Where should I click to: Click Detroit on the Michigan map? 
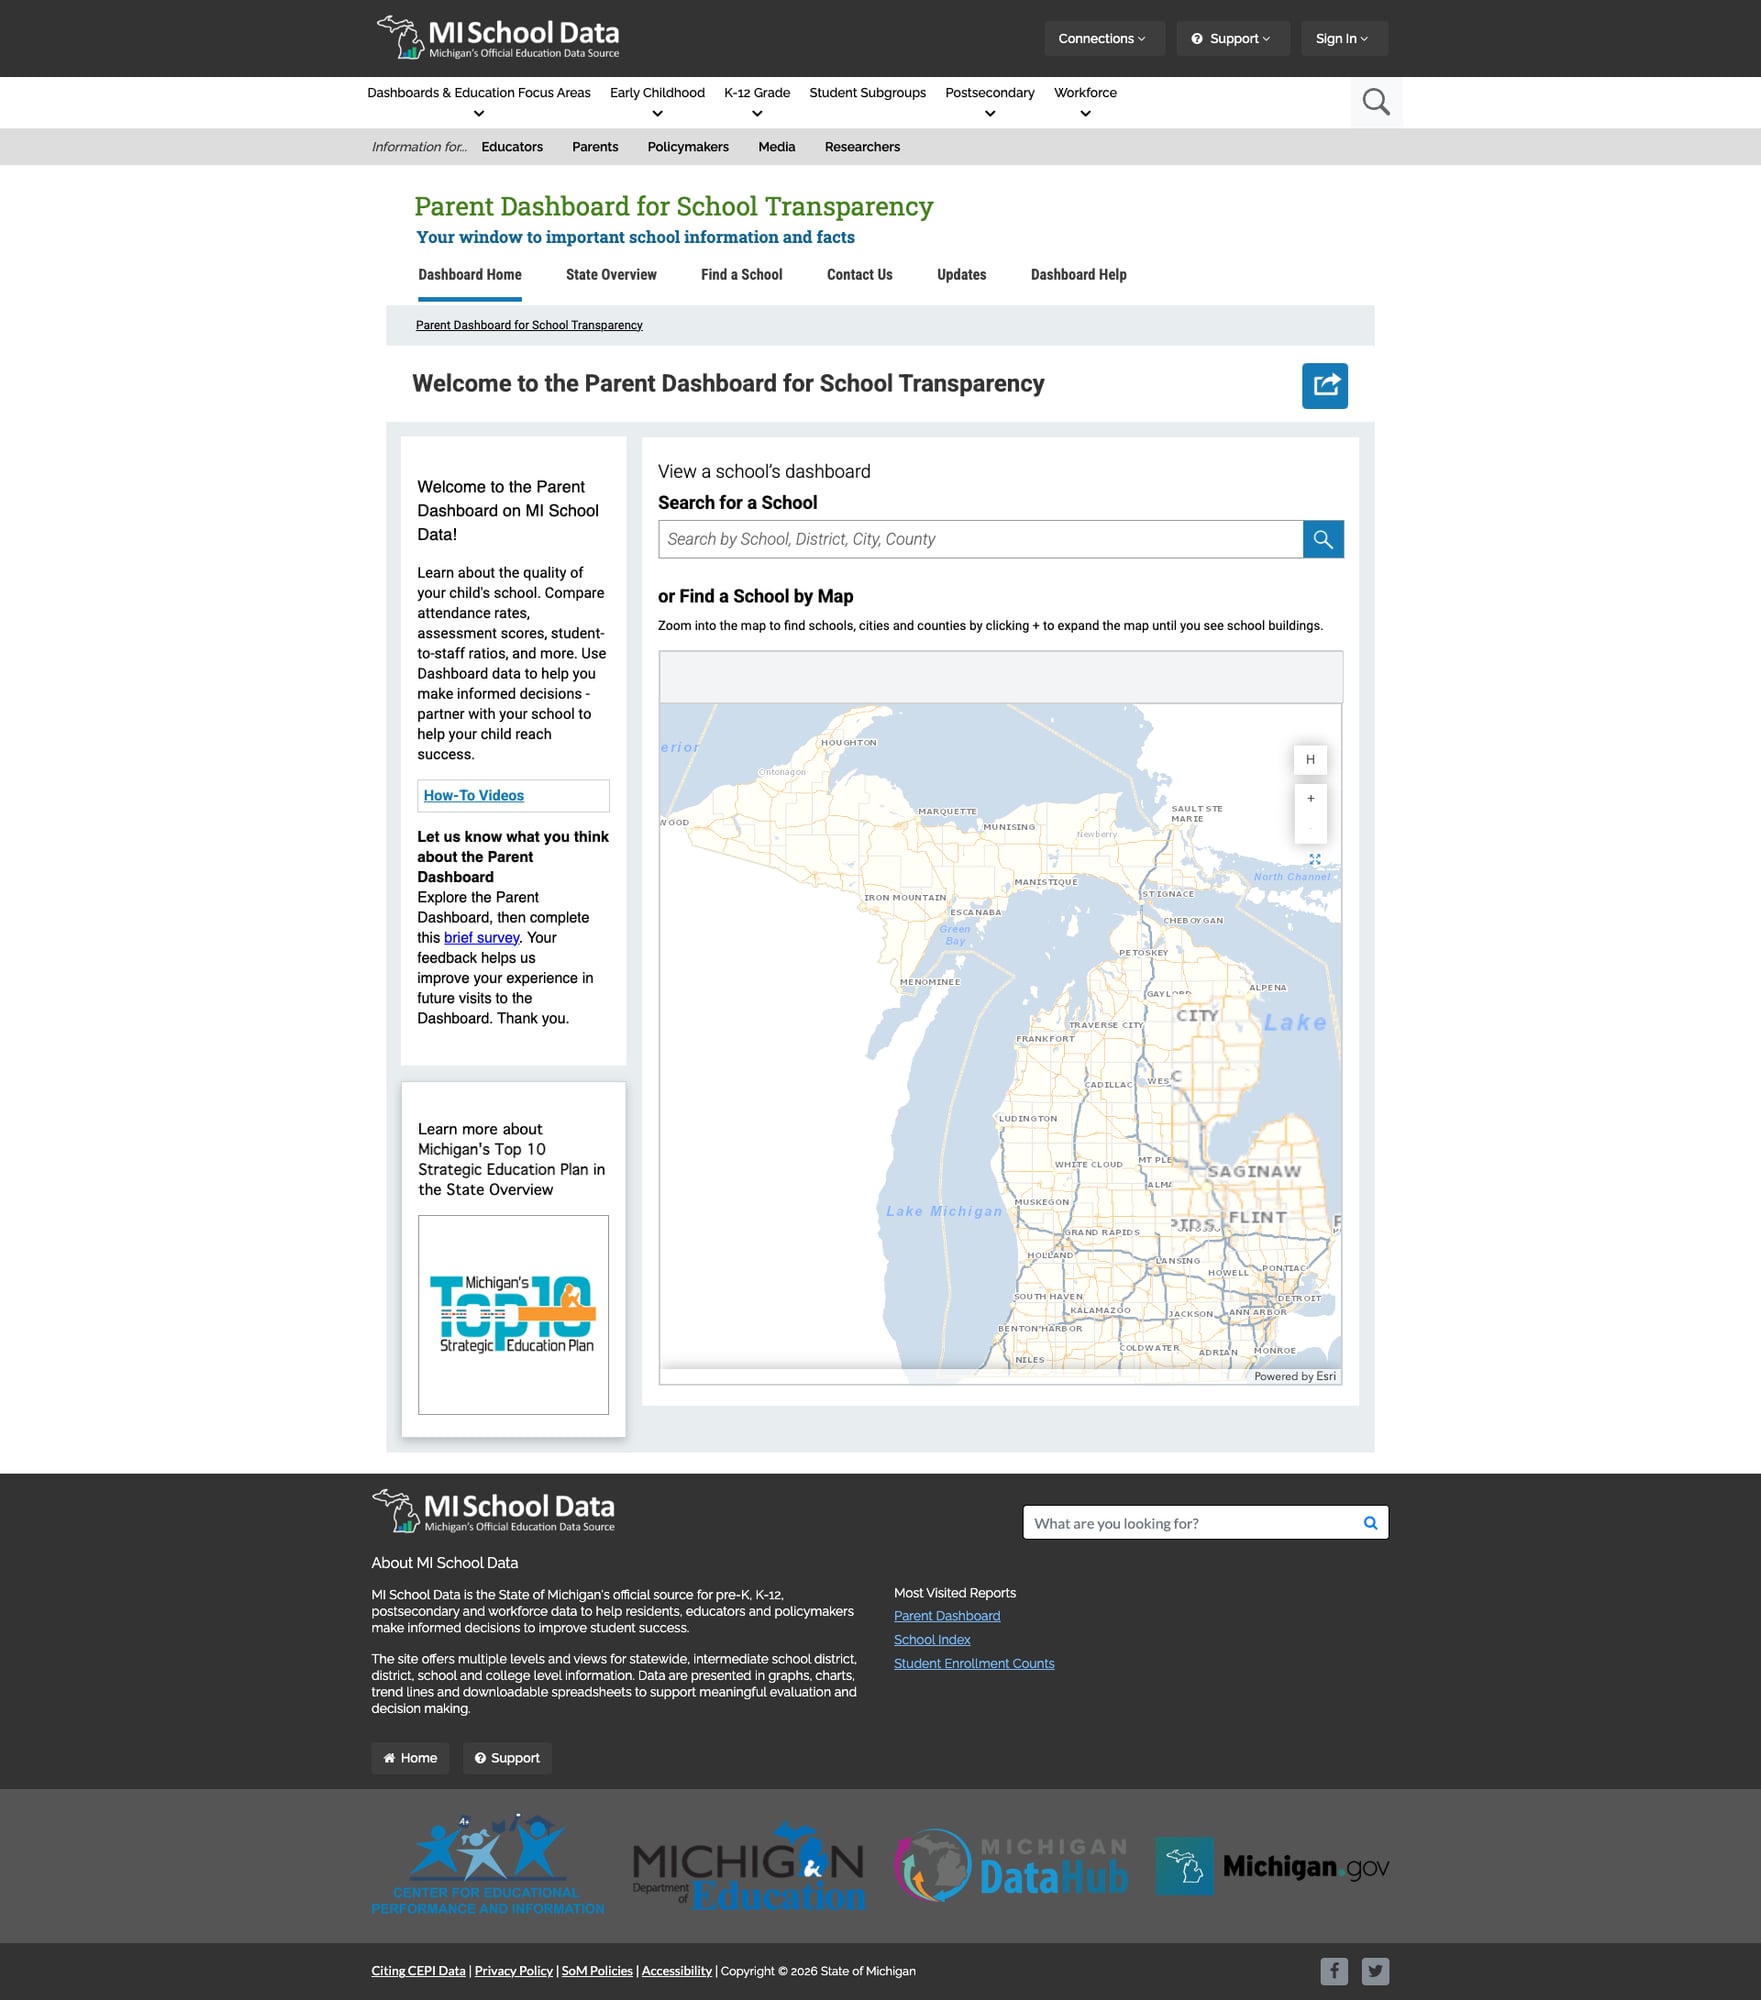coord(1299,1298)
